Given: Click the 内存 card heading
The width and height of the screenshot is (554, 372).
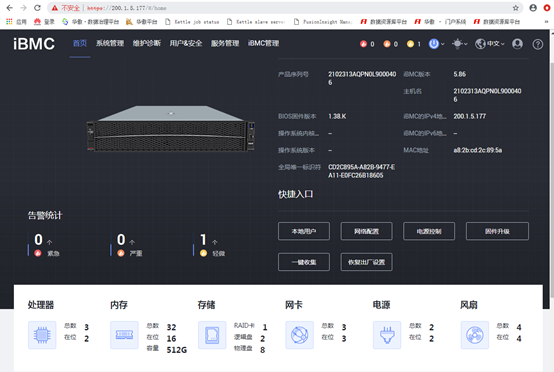Looking at the screenshot, I should (119, 305).
